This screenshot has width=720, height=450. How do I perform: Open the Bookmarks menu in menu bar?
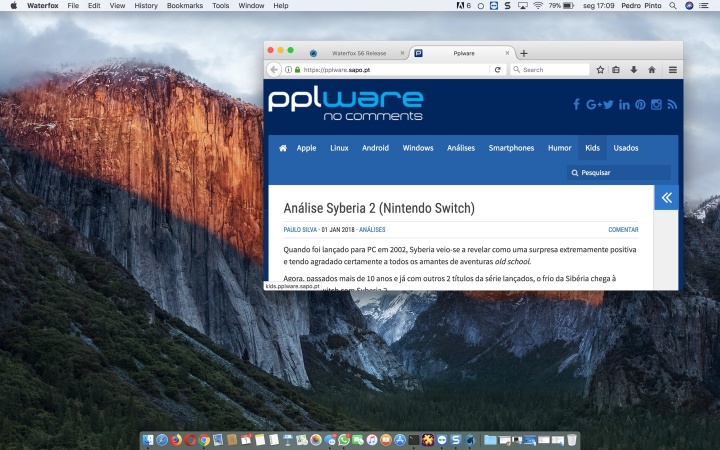(184, 6)
